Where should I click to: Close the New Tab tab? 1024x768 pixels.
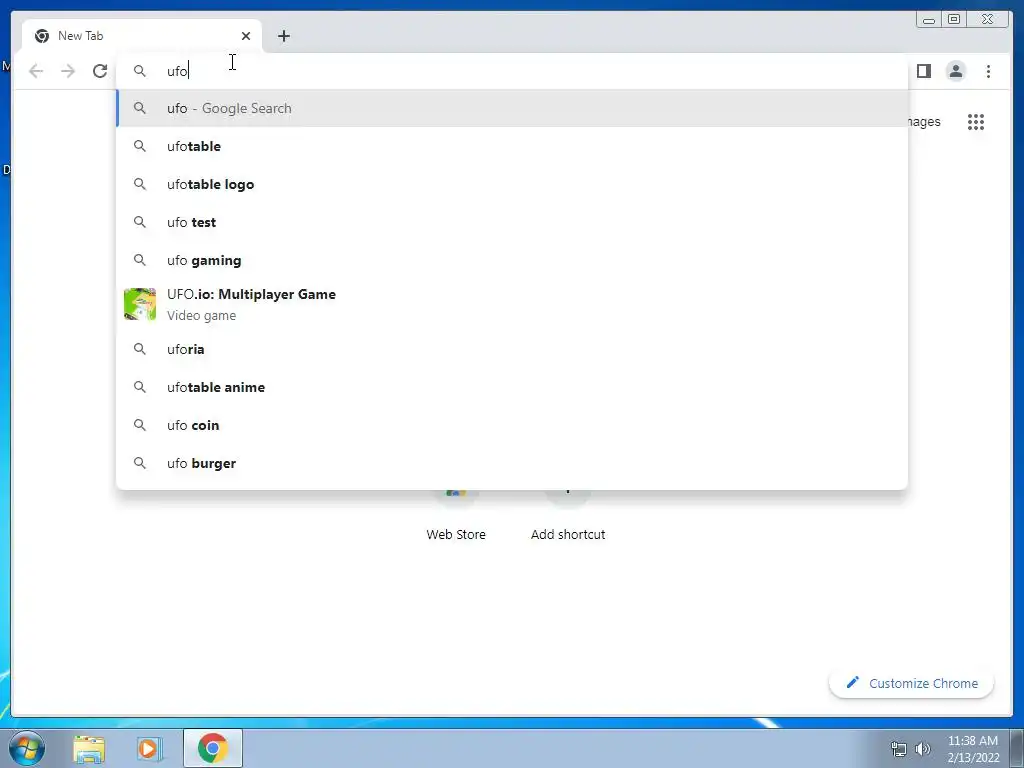click(246, 36)
